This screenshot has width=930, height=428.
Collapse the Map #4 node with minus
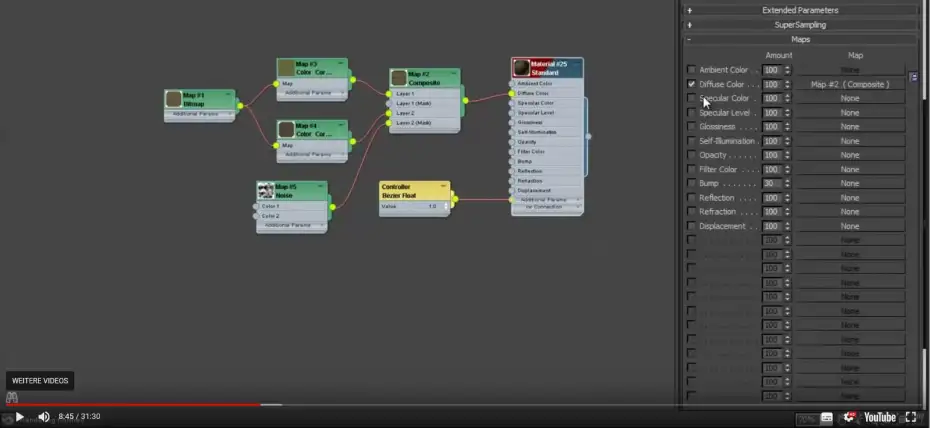tap(341, 125)
